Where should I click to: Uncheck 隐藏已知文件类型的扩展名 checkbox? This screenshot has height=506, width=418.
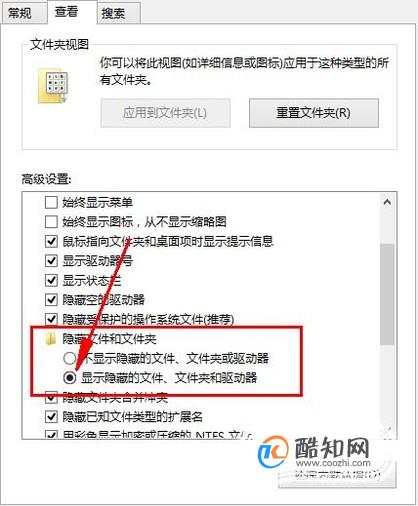coord(51,417)
